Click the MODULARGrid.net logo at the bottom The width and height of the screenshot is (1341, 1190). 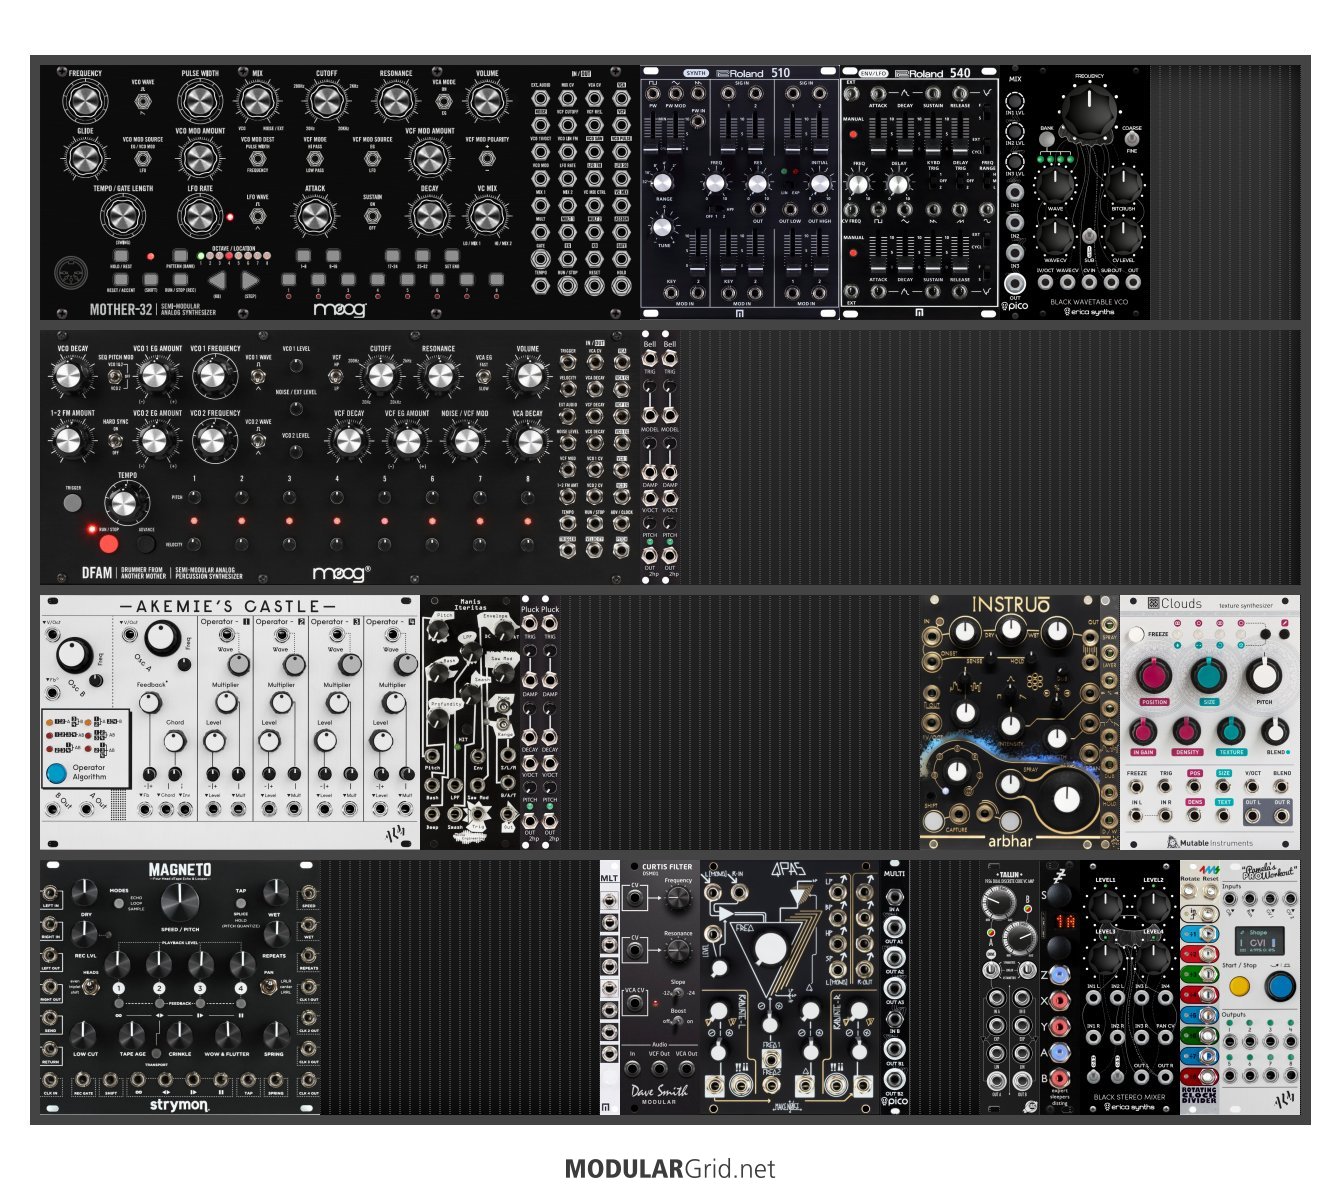[670, 1168]
